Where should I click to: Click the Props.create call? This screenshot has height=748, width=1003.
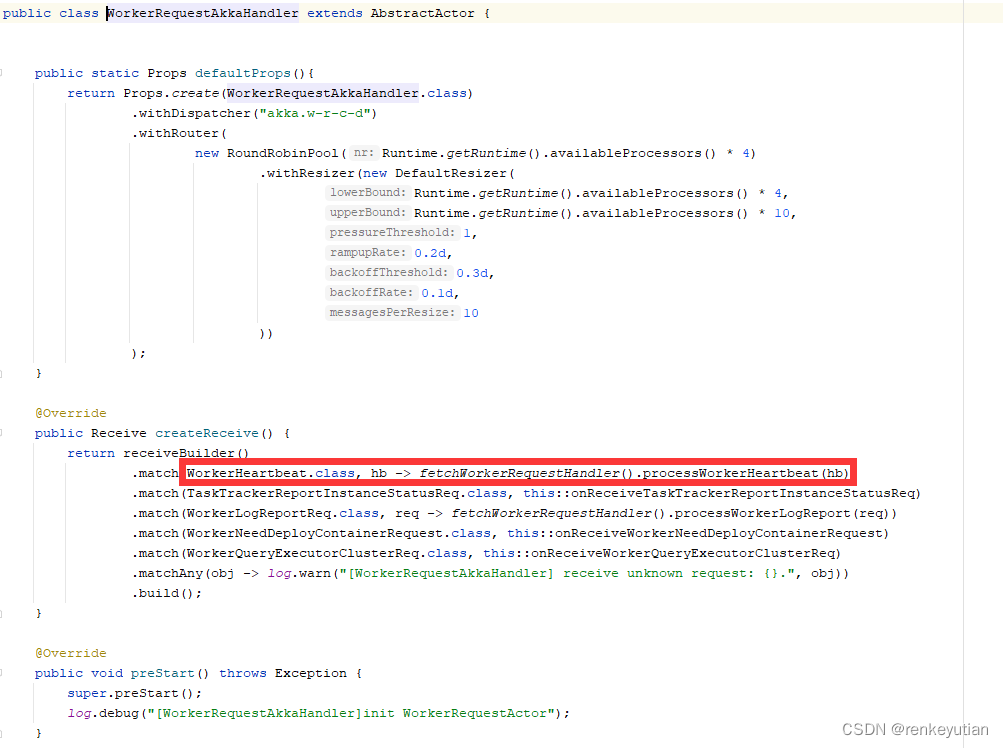(171, 93)
